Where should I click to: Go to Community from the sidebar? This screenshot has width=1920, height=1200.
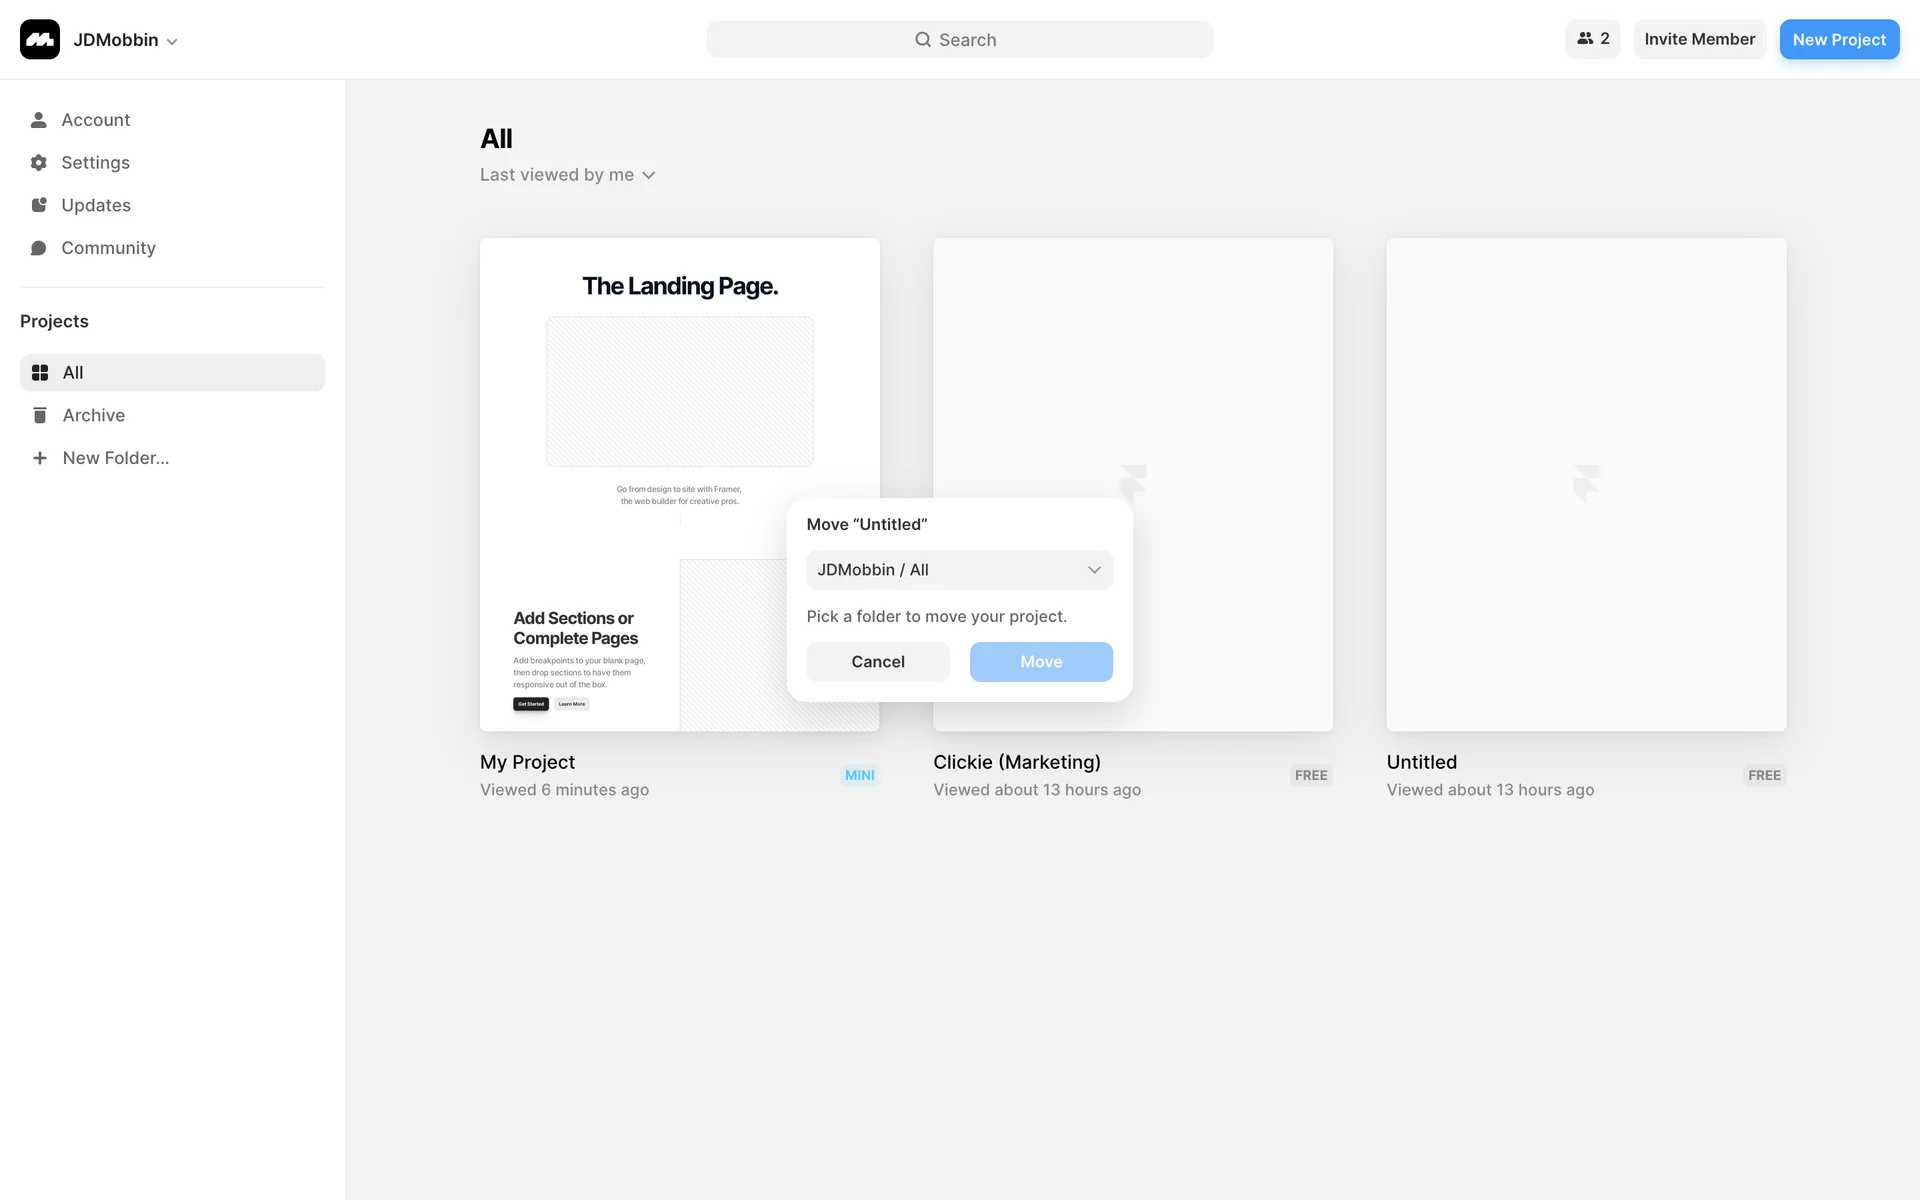[107, 248]
